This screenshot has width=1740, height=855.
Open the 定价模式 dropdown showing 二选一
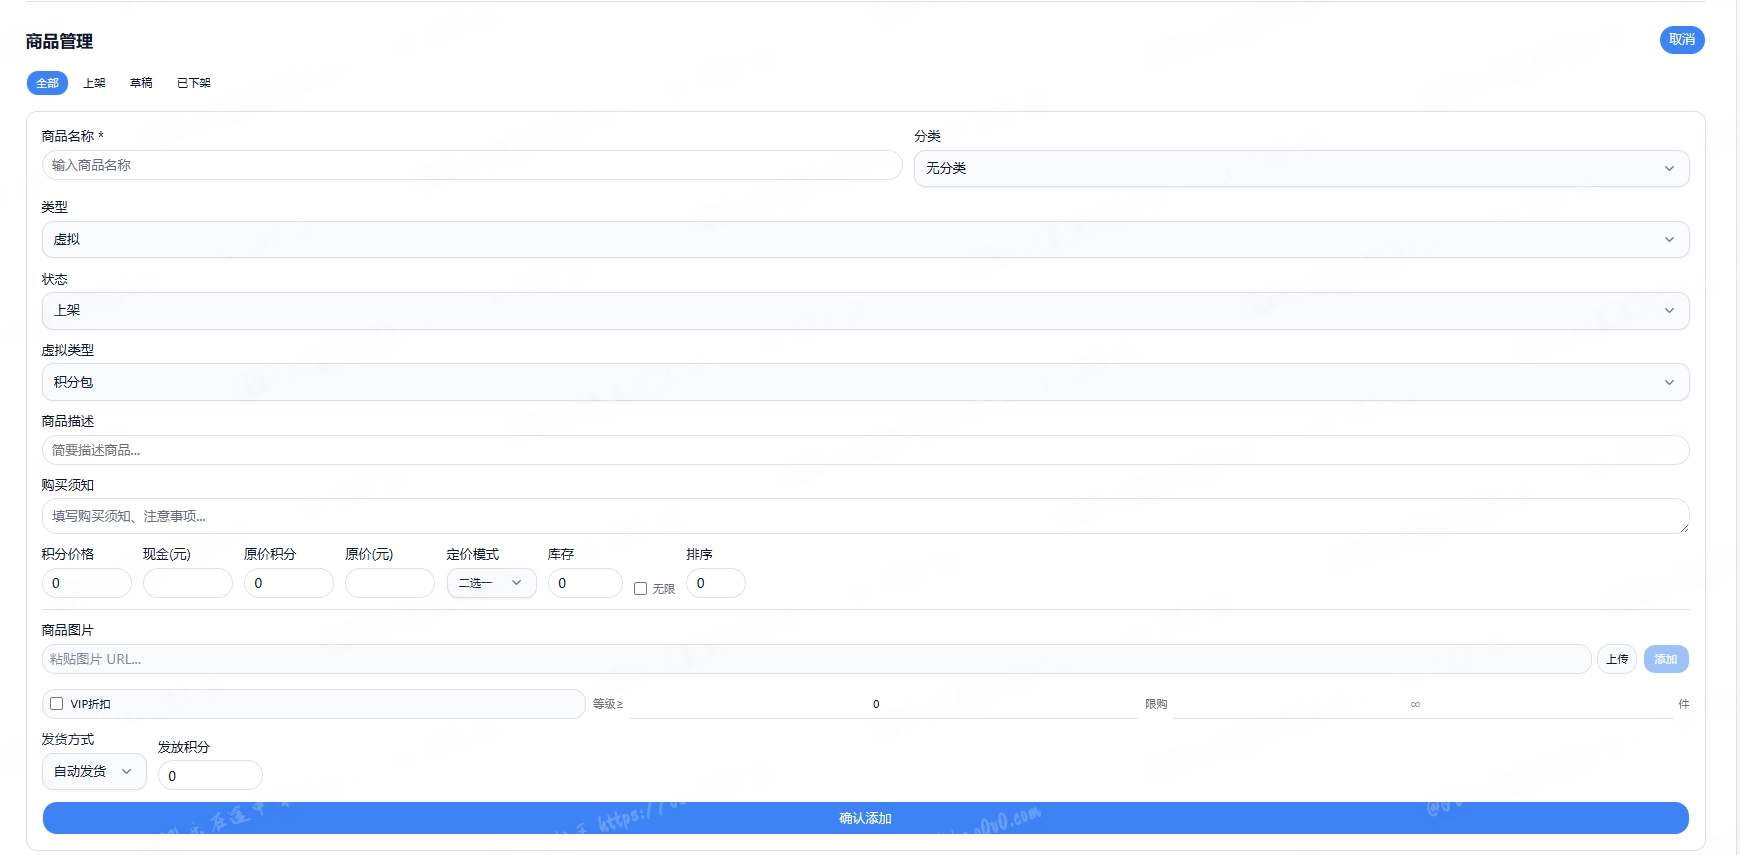(x=491, y=583)
